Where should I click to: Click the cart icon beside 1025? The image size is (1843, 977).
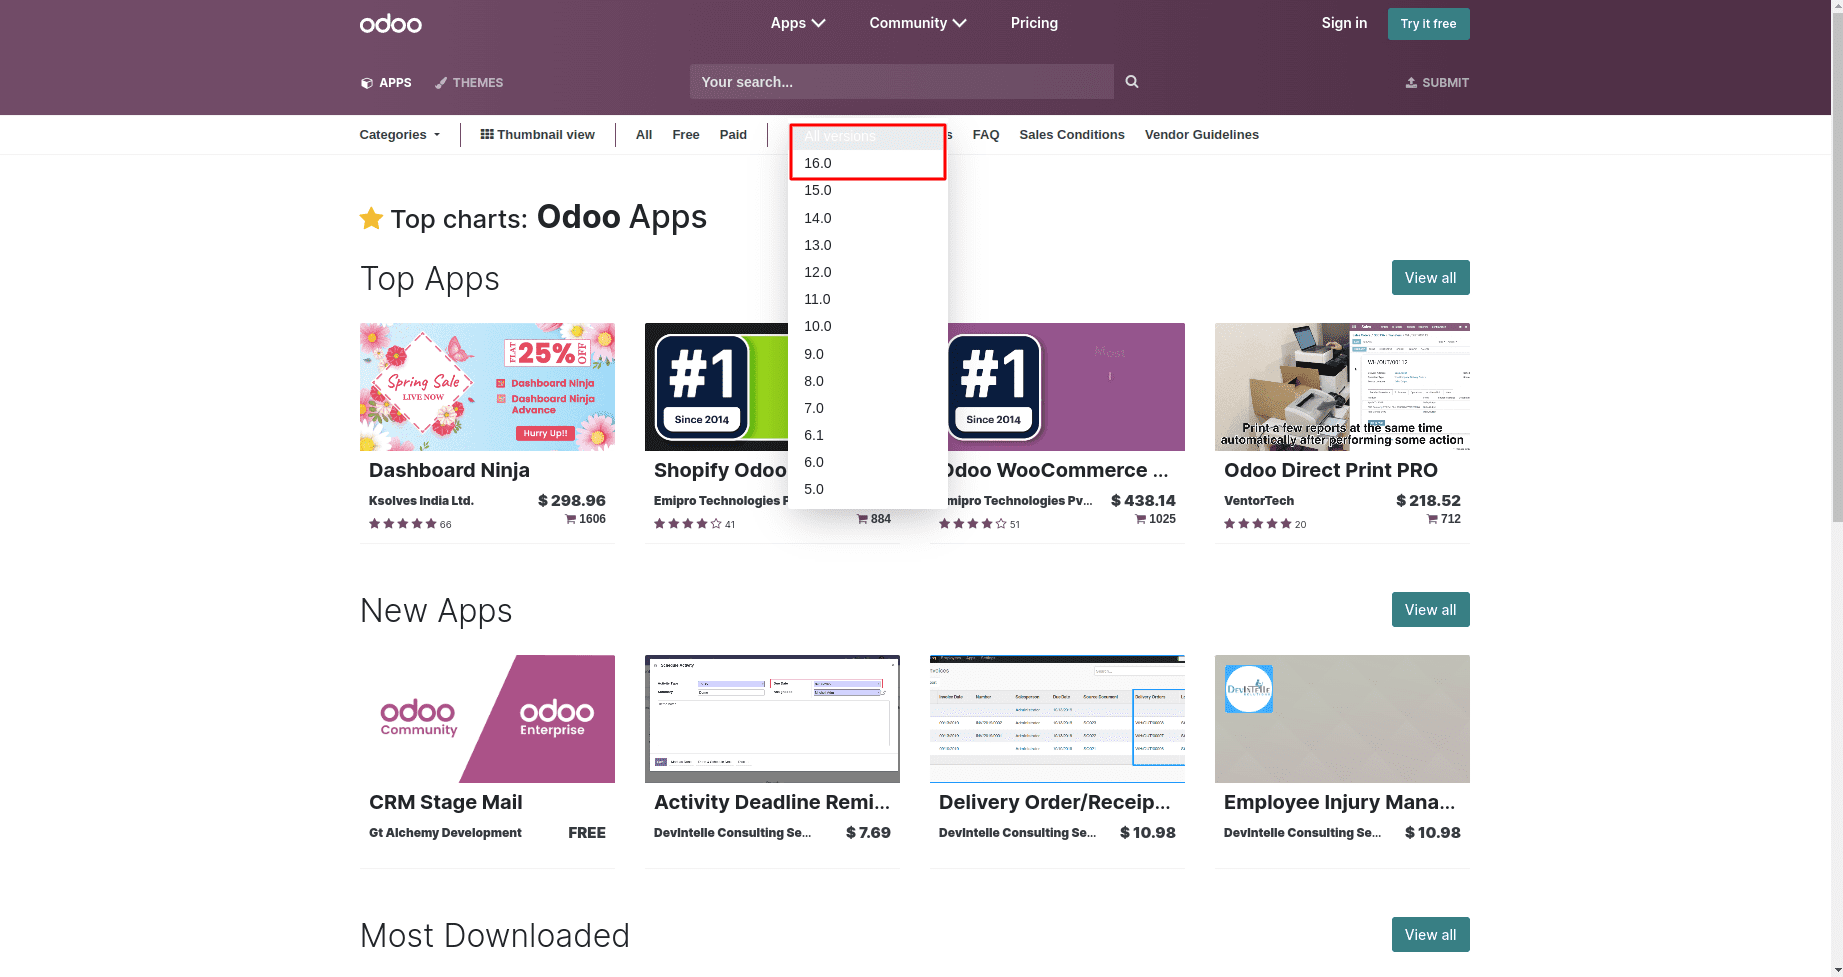click(1140, 519)
